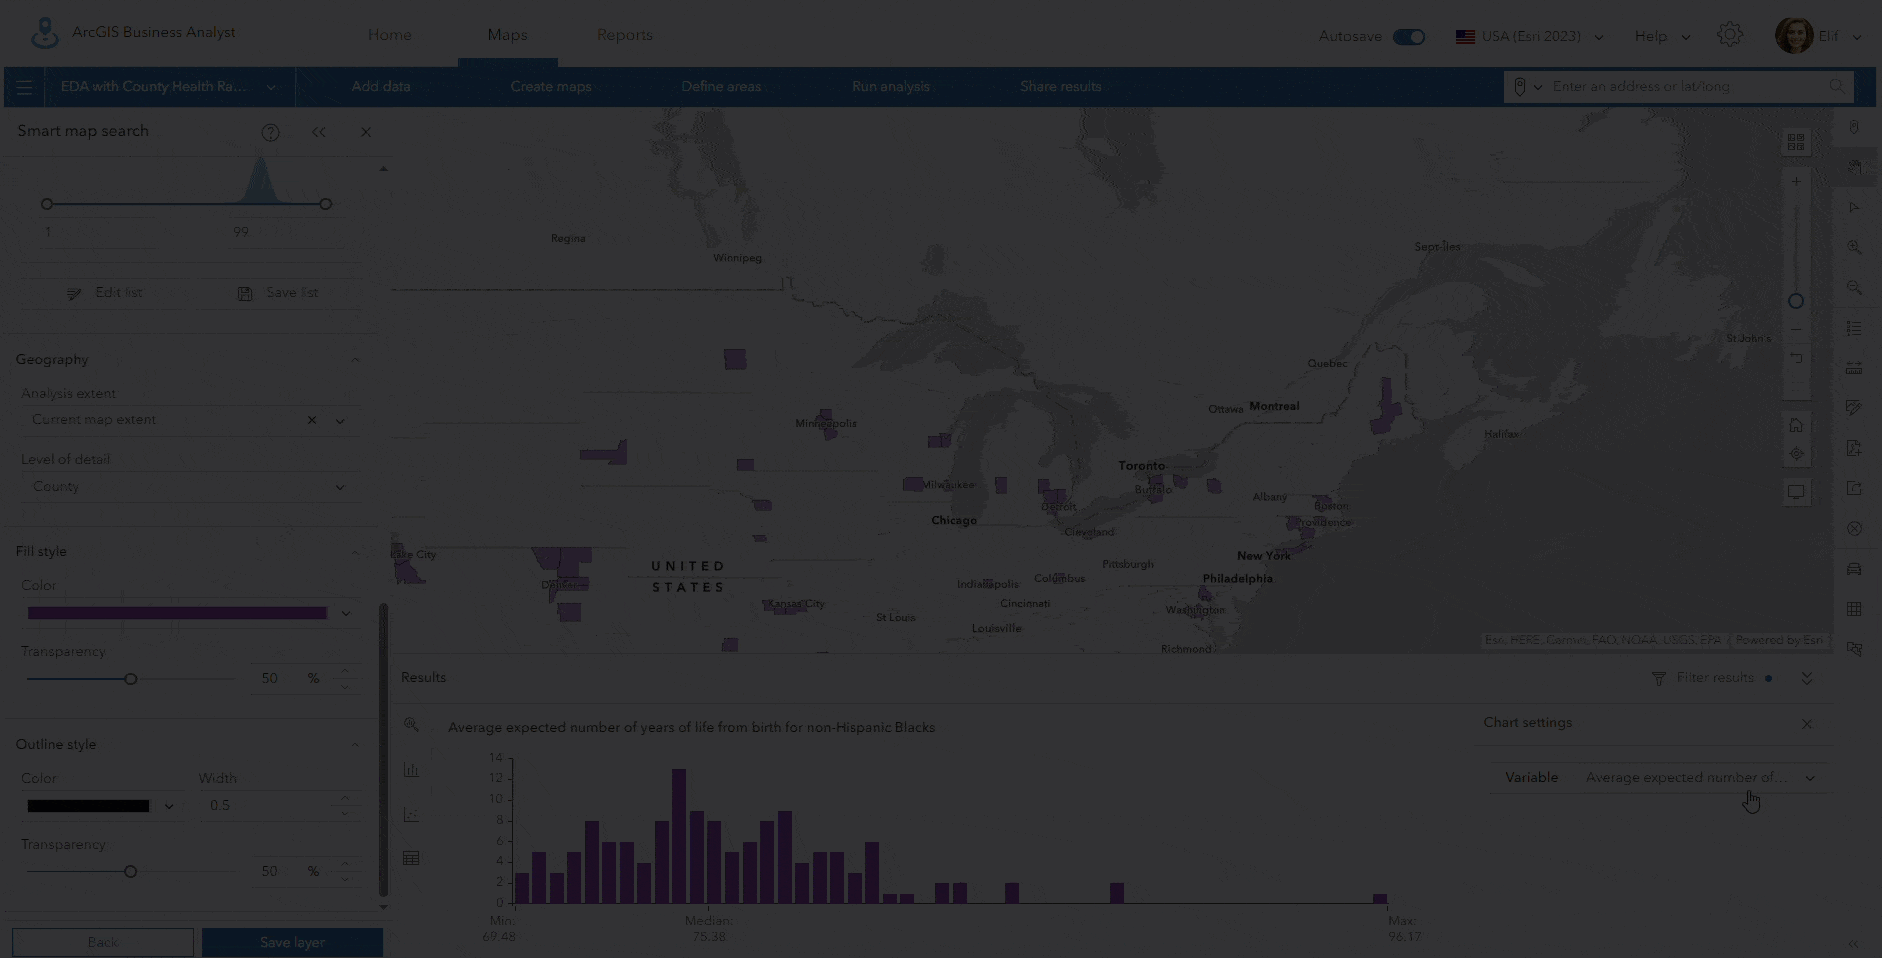Open the hamburger menu in the blue toolbar
This screenshot has width=1882, height=958.
24,87
